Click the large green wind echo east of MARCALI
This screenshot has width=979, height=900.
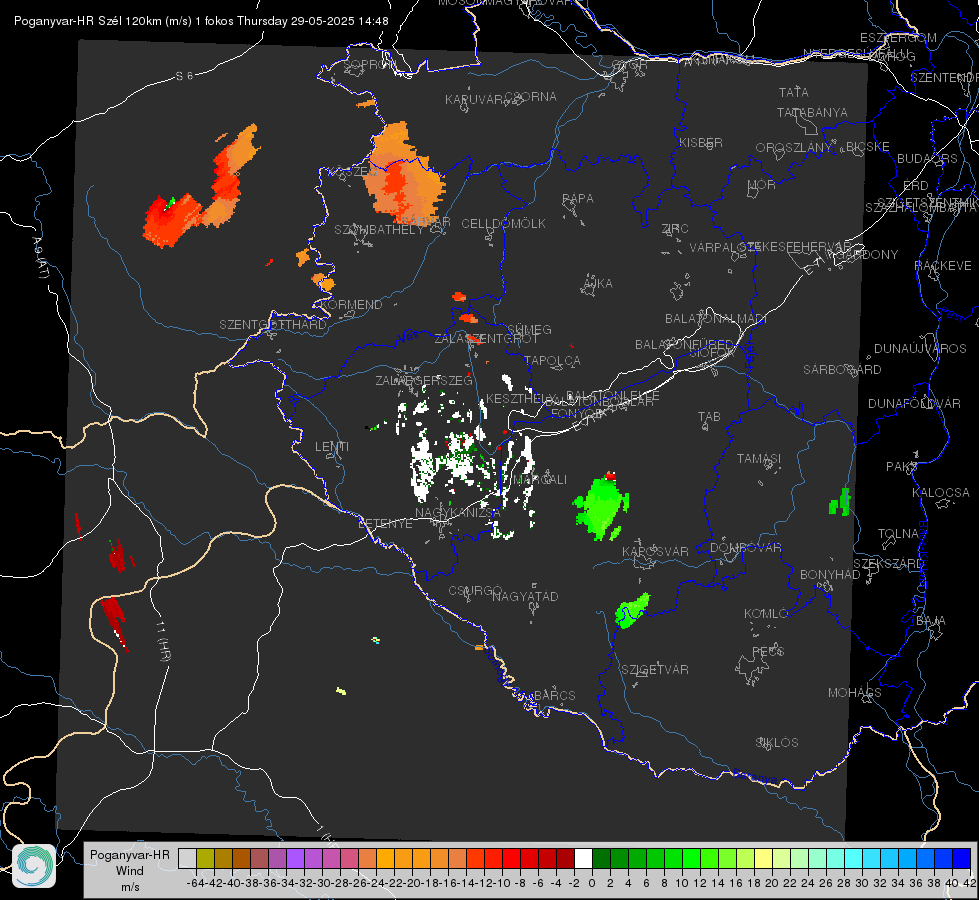(x=601, y=507)
